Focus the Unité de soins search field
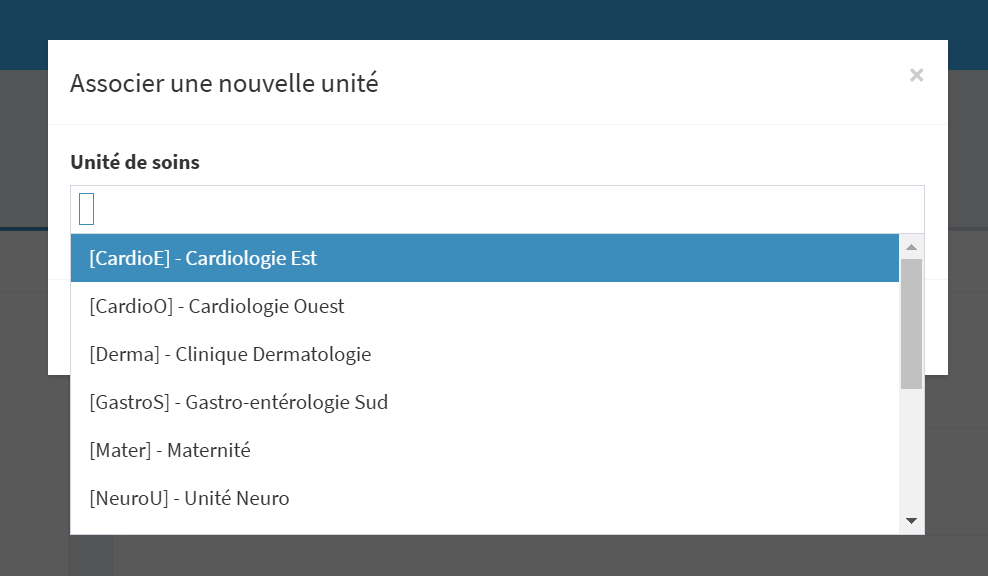This screenshot has width=988, height=576. point(497,209)
